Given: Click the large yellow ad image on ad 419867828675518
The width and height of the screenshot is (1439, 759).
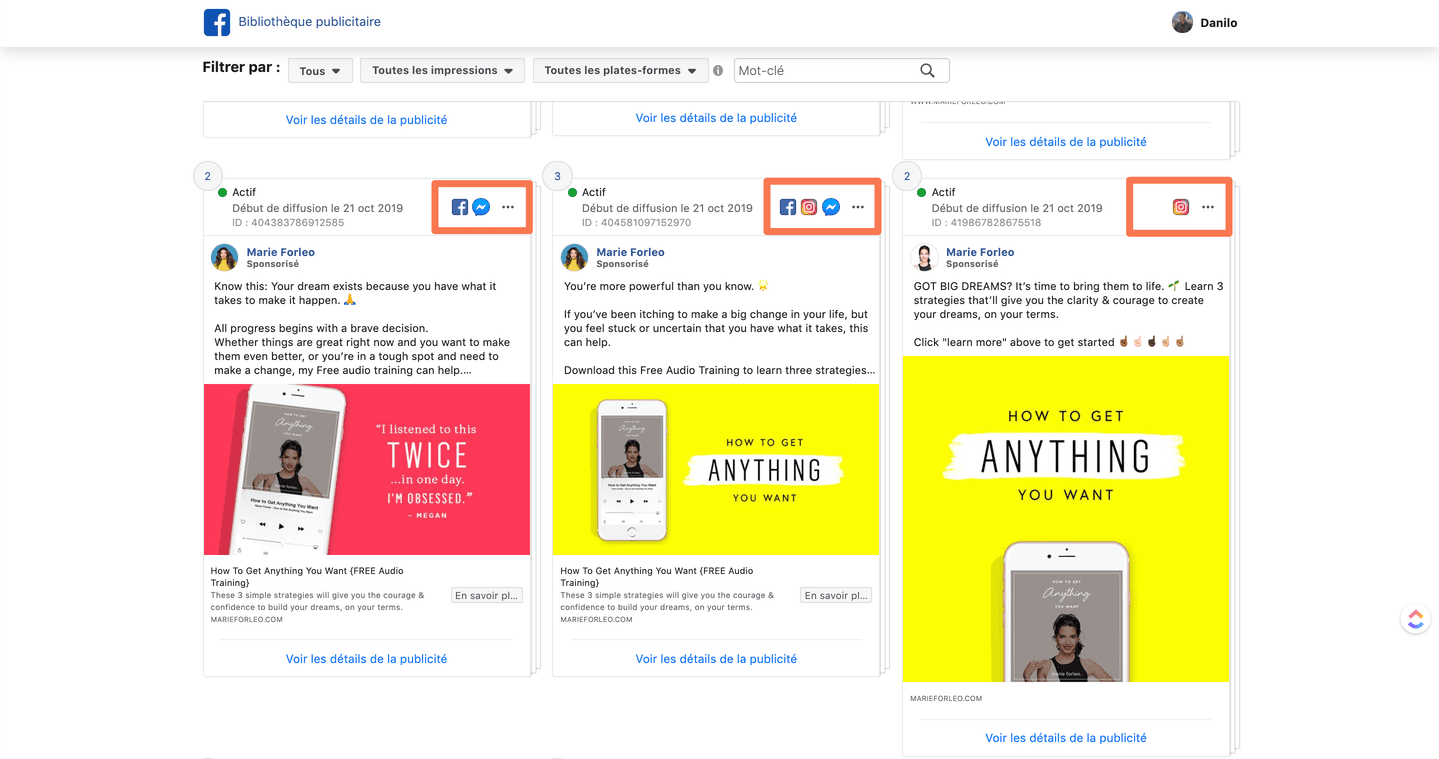Looking at the screenshot, I should coord(1066,519).
